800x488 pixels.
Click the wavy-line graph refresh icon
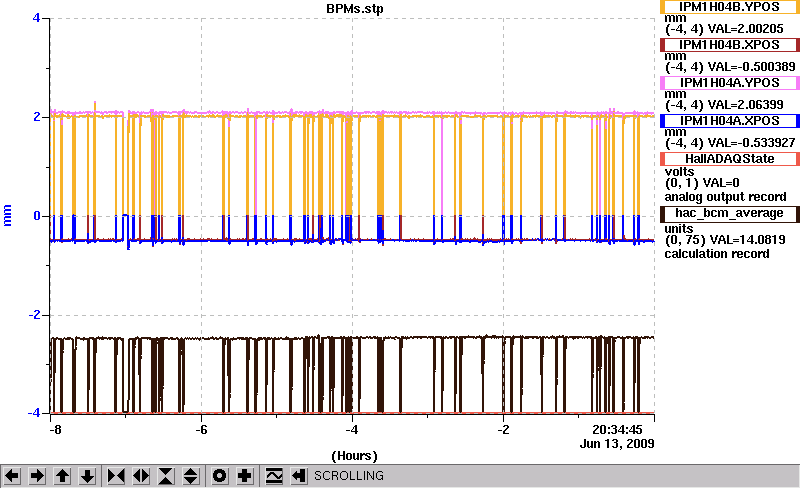[274, 476]
